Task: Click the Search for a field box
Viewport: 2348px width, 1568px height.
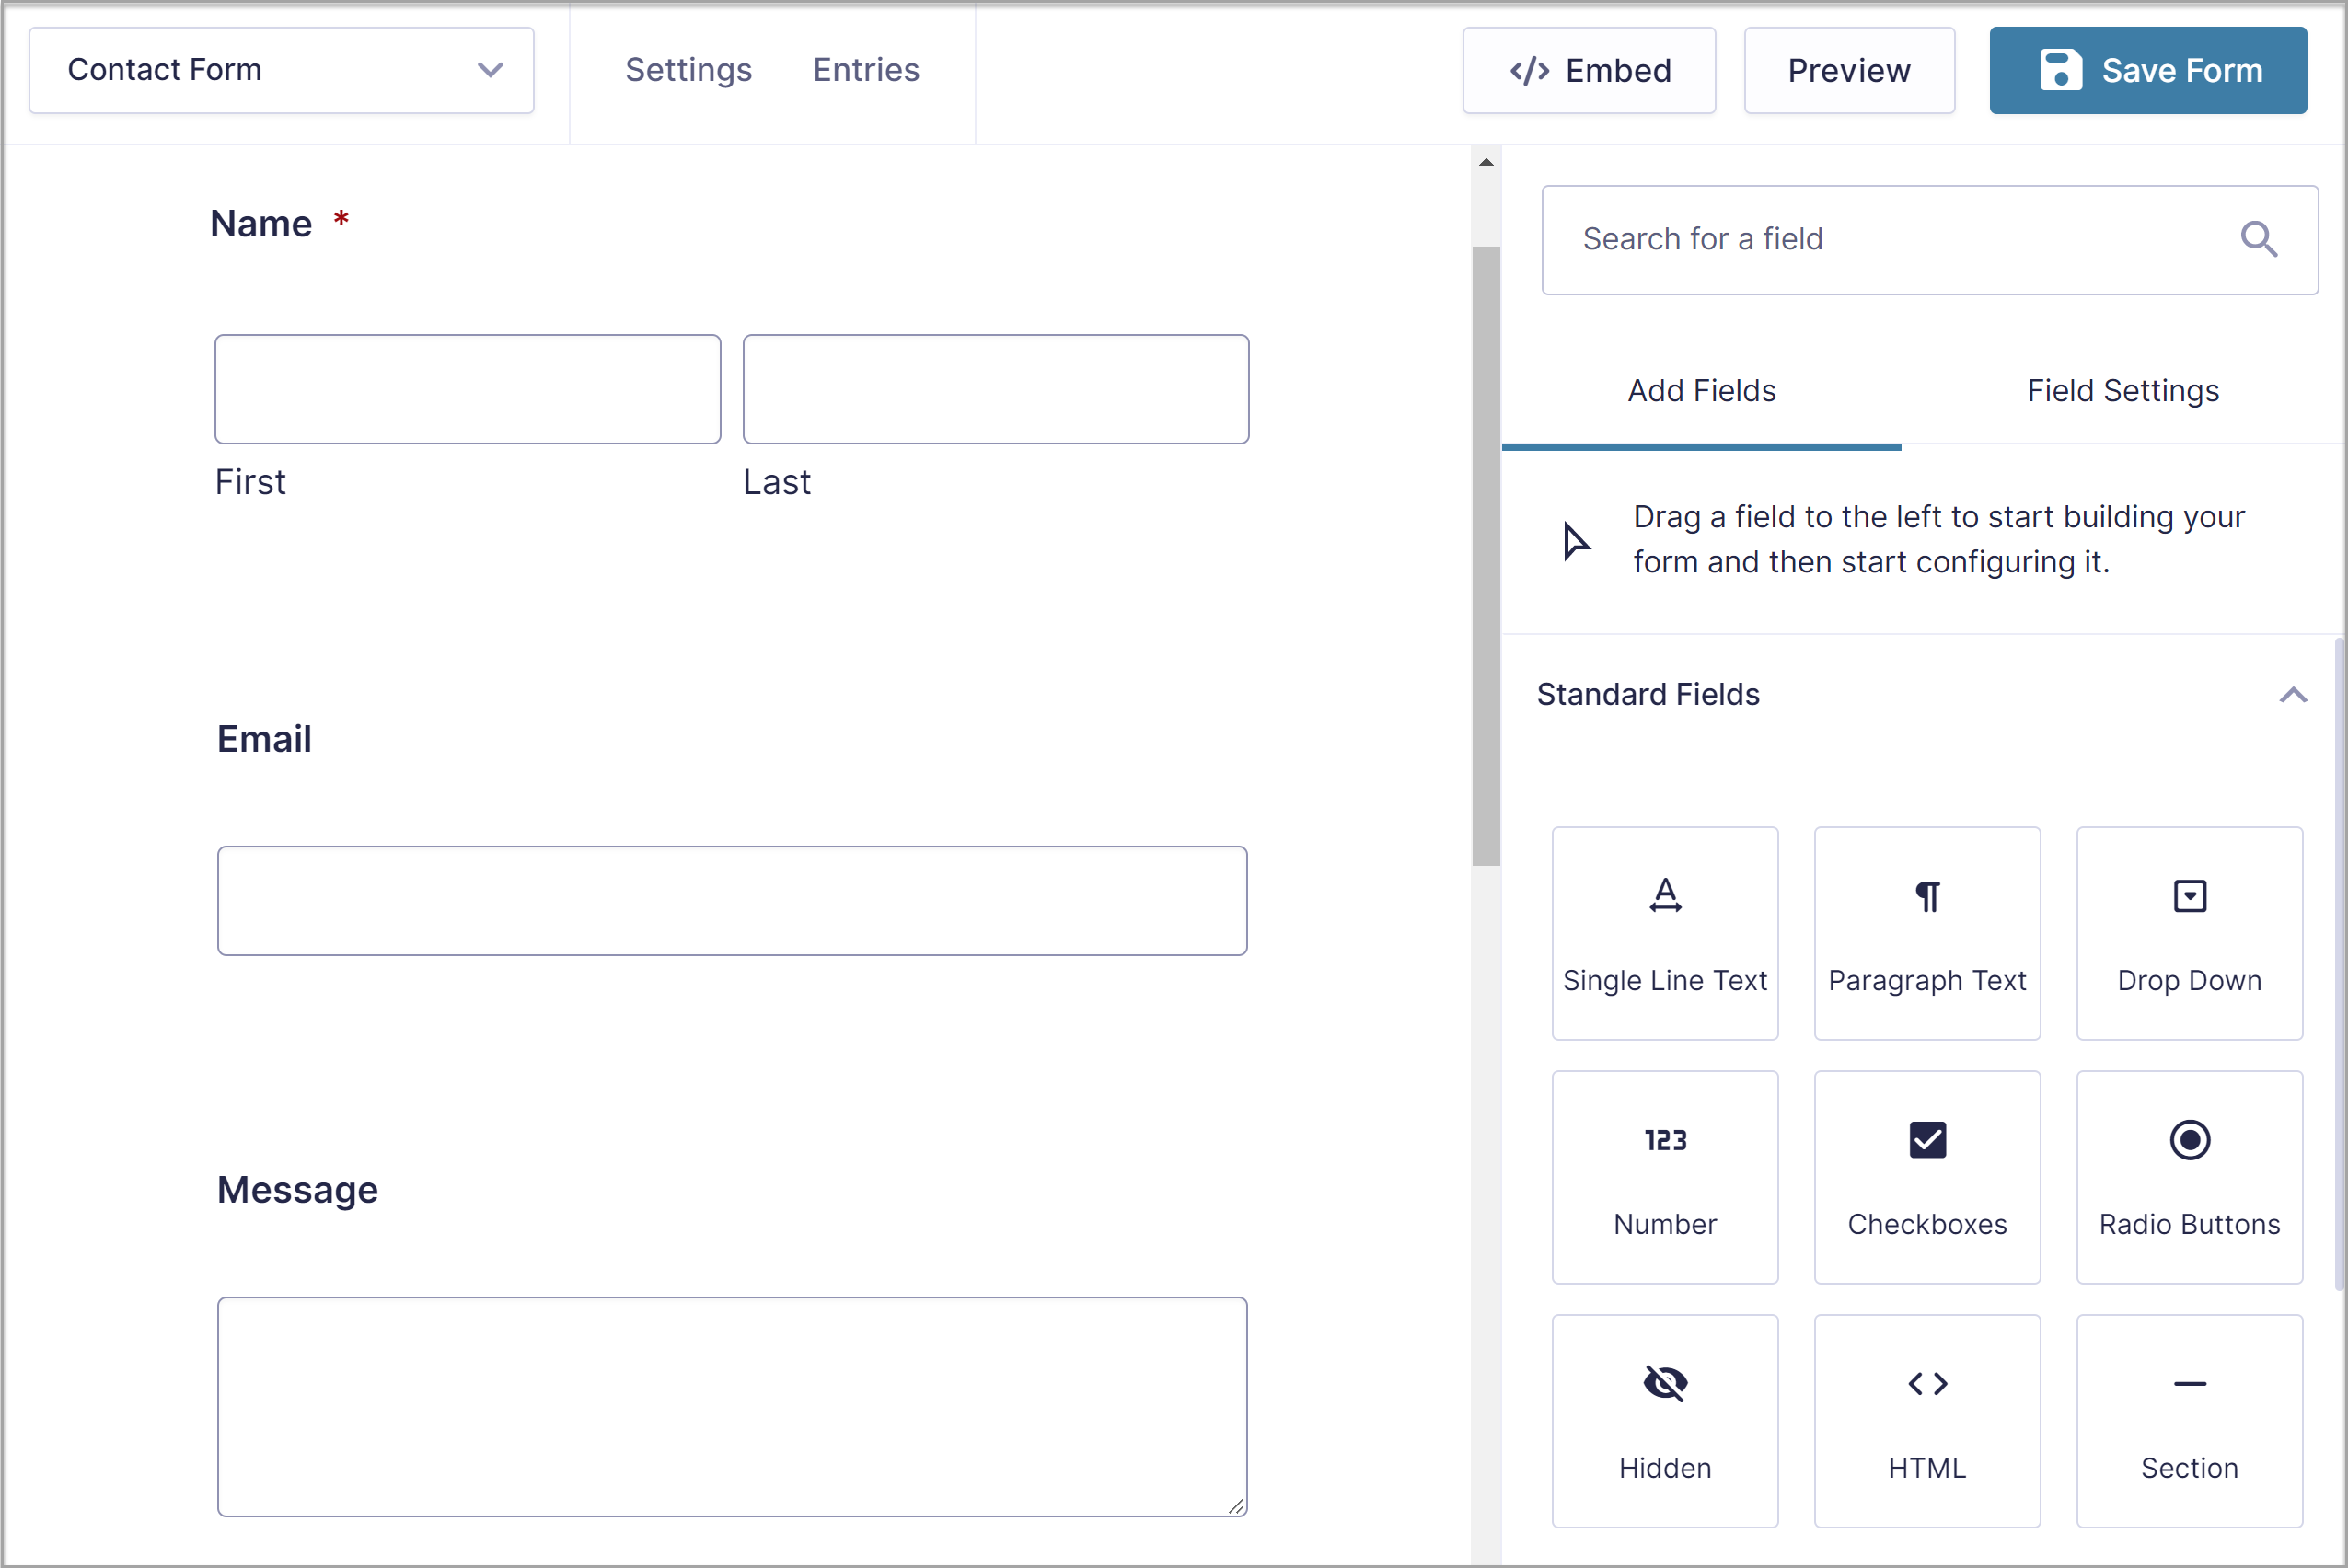Action: (1929, 240)
